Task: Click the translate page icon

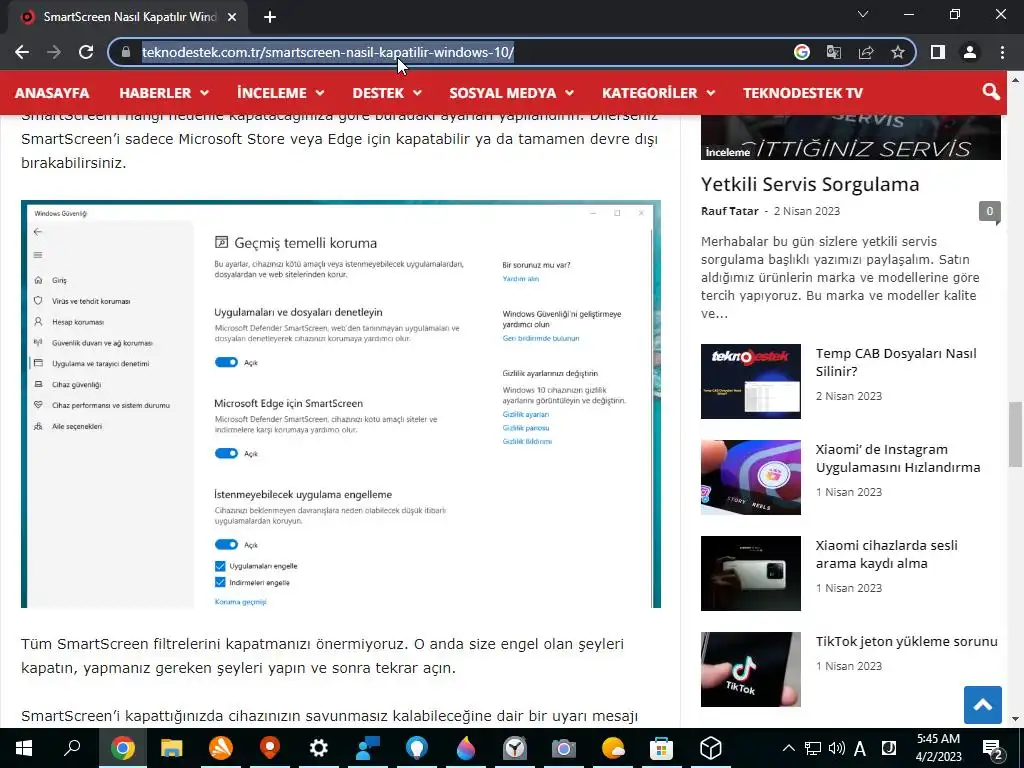Action: (834, 52)
